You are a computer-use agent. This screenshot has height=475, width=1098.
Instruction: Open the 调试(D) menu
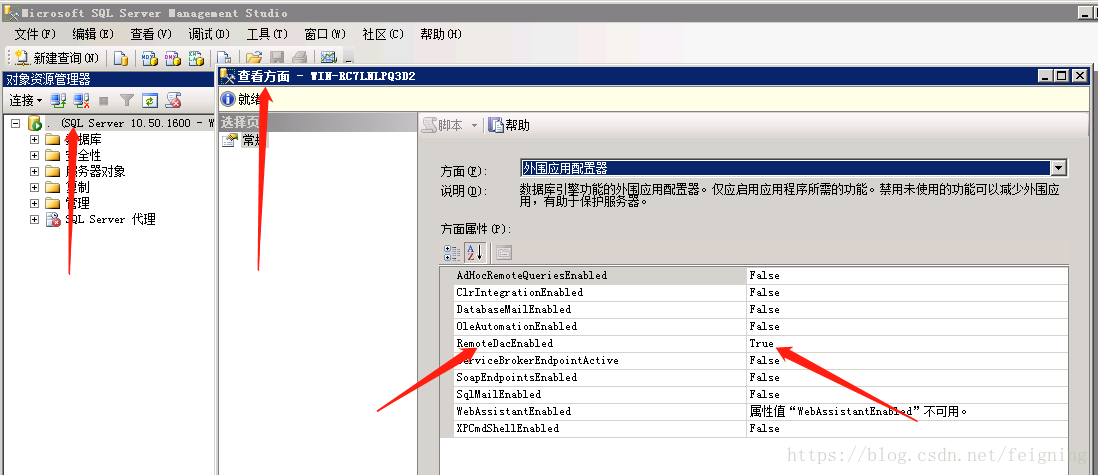(209, 34)
